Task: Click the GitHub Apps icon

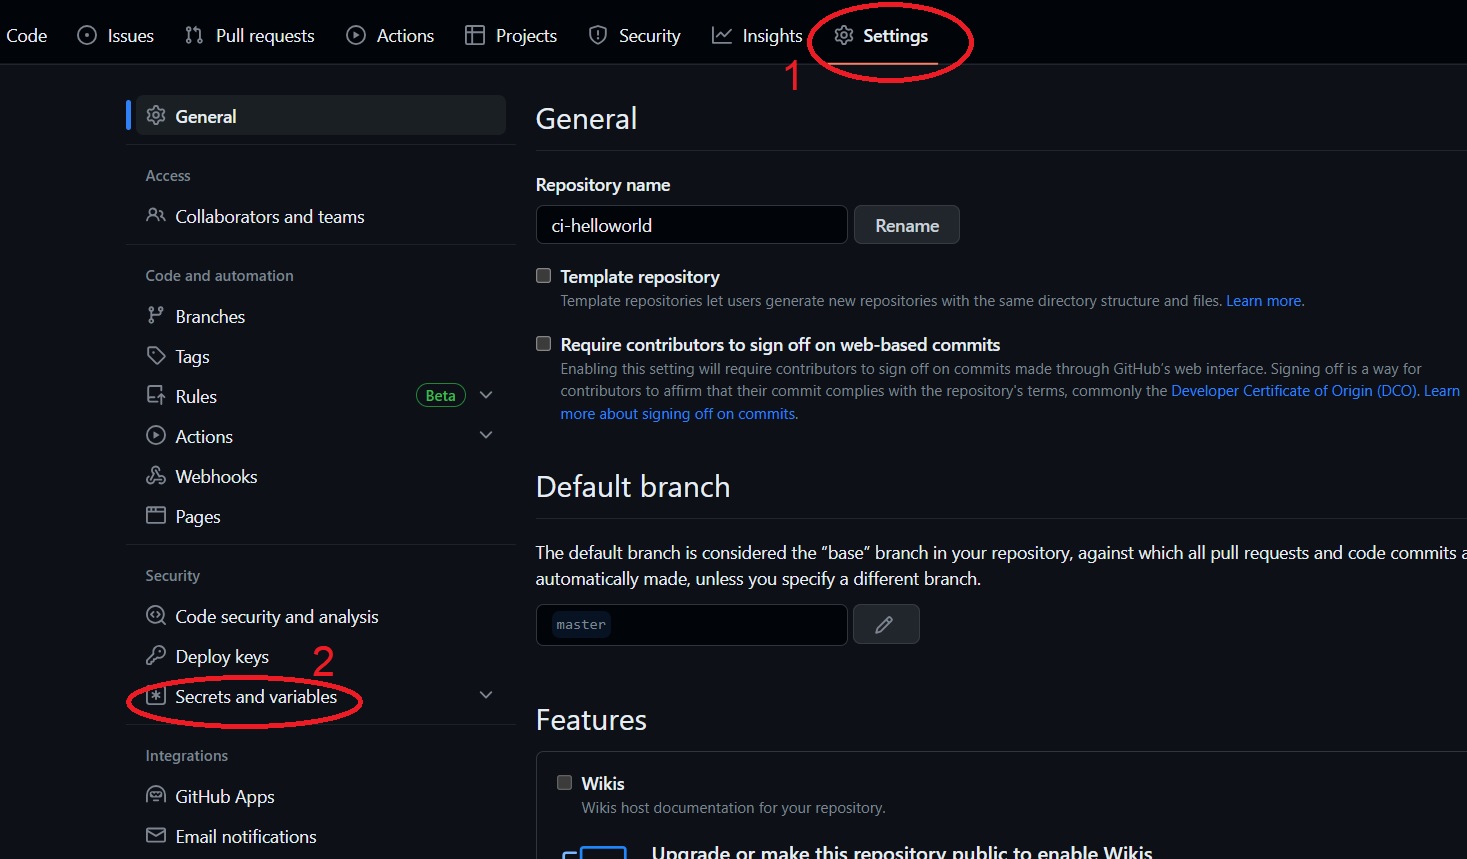Action: [x=156, y=796]
